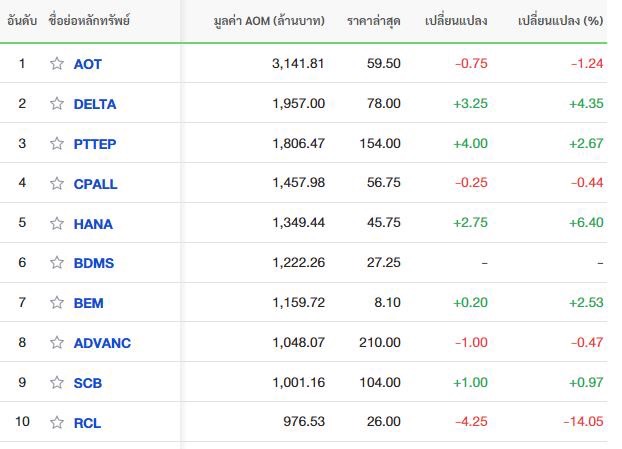Viewport: 622px width, 449px height.
Task: Click the star icon beside ADVANC
Action: point(57,342)
